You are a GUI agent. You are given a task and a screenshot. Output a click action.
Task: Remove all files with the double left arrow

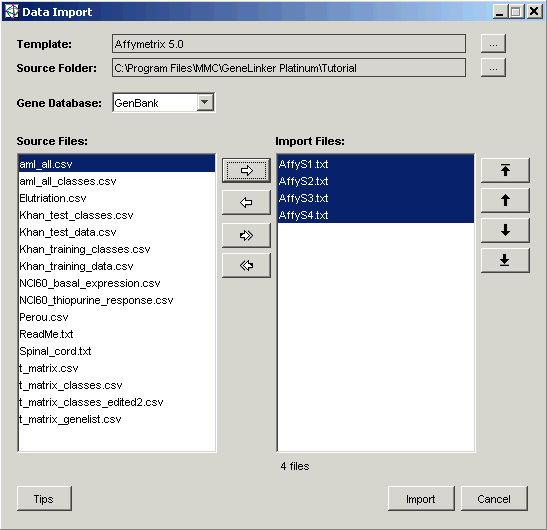[246, 266]
